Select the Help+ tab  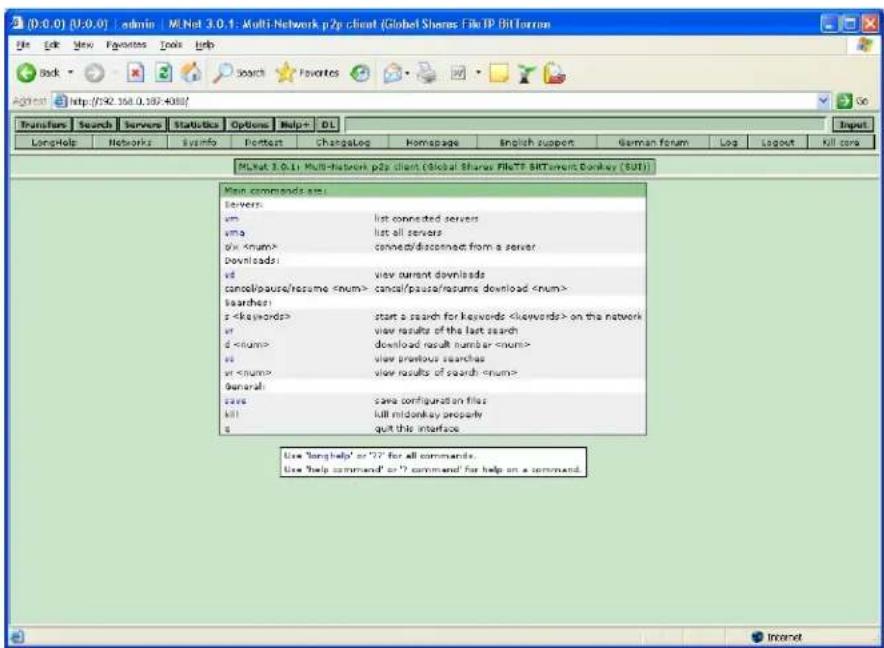tap(295, 125)
